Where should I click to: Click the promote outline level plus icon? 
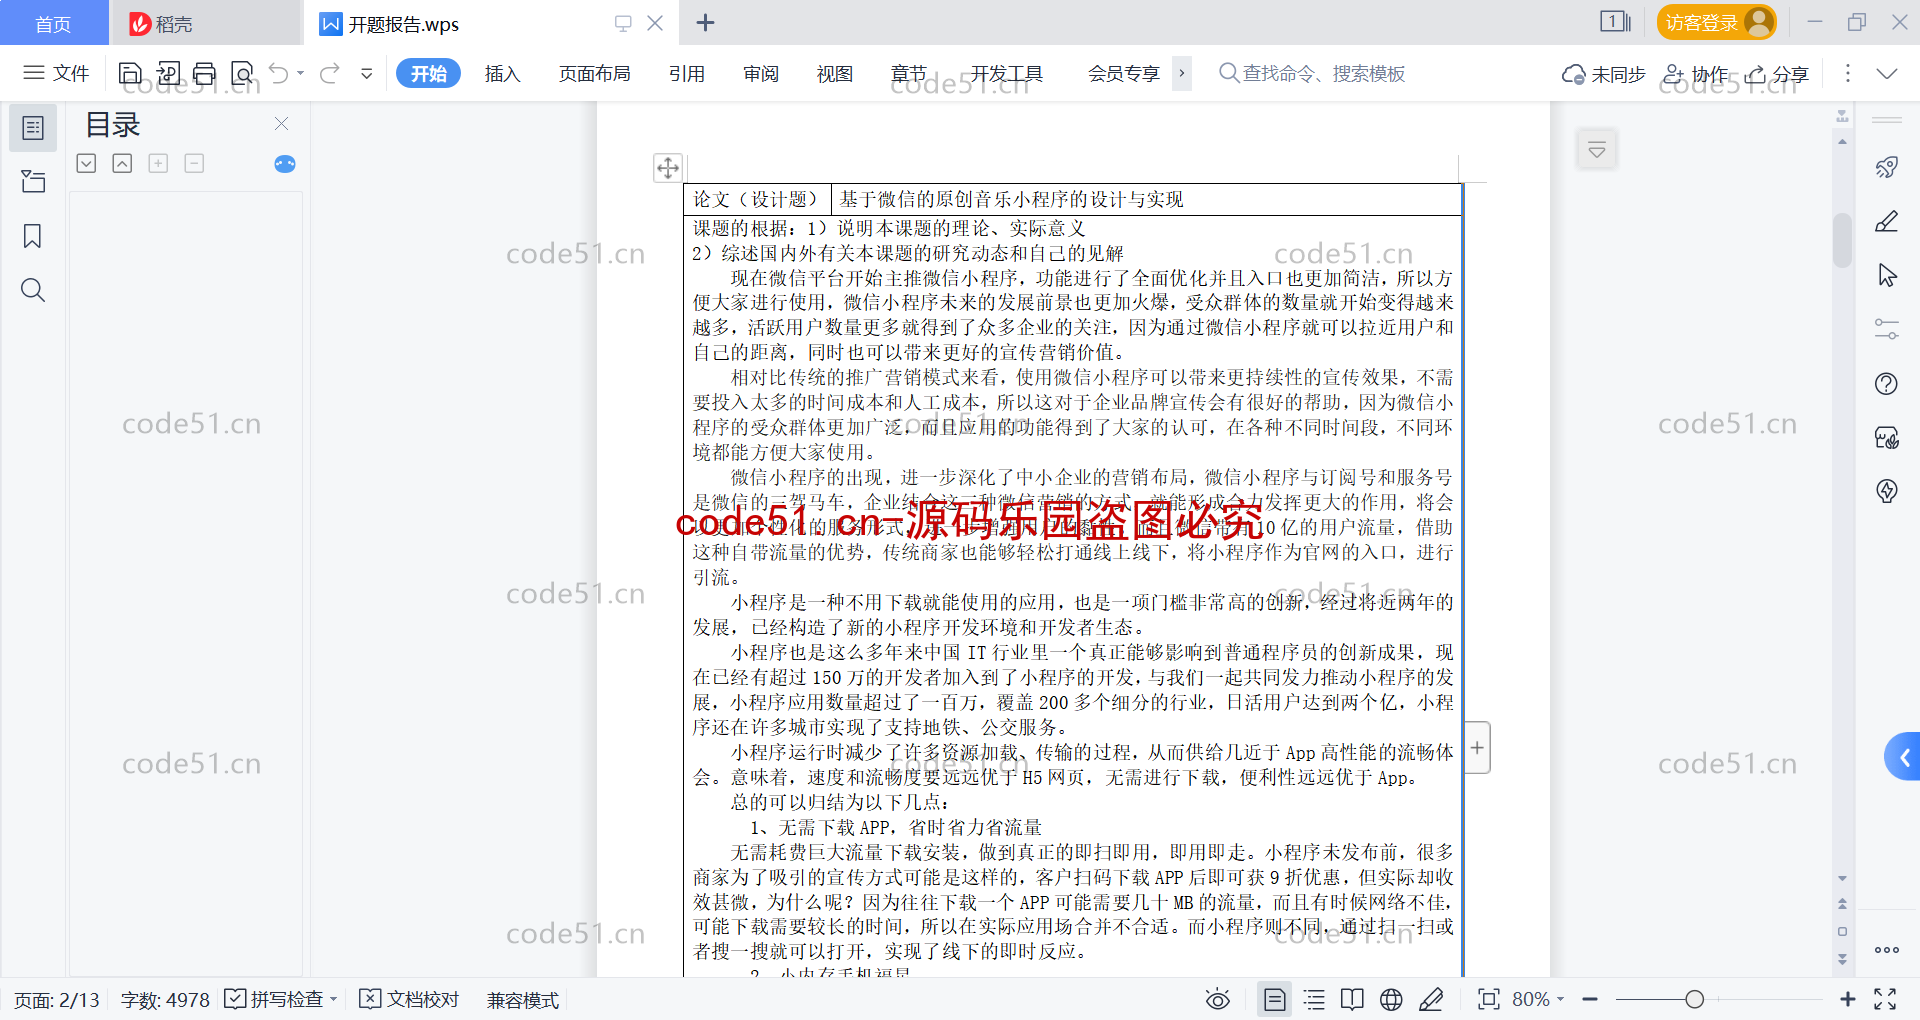coord(158,163)
